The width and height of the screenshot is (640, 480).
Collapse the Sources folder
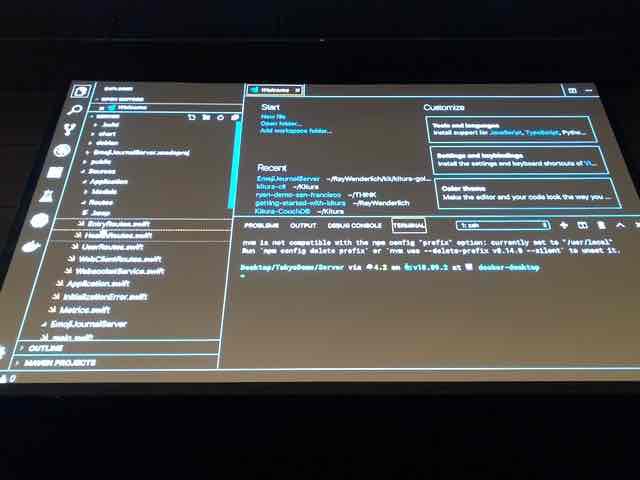pos(102,171)
